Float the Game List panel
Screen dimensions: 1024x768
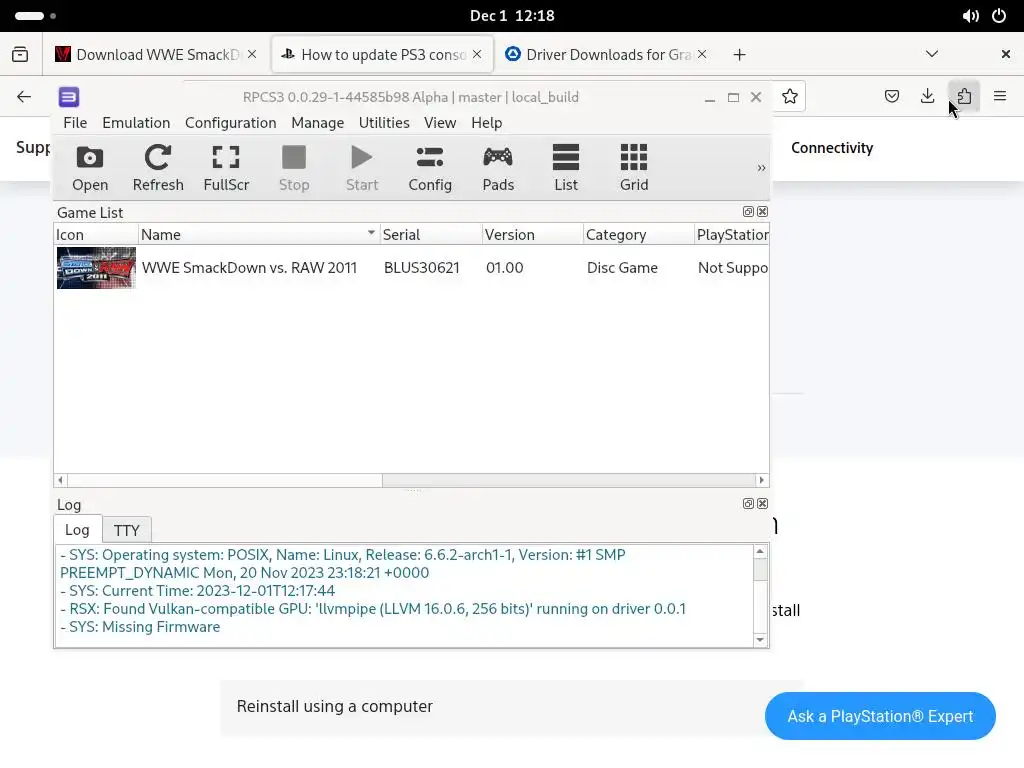[x=748, y=212]
